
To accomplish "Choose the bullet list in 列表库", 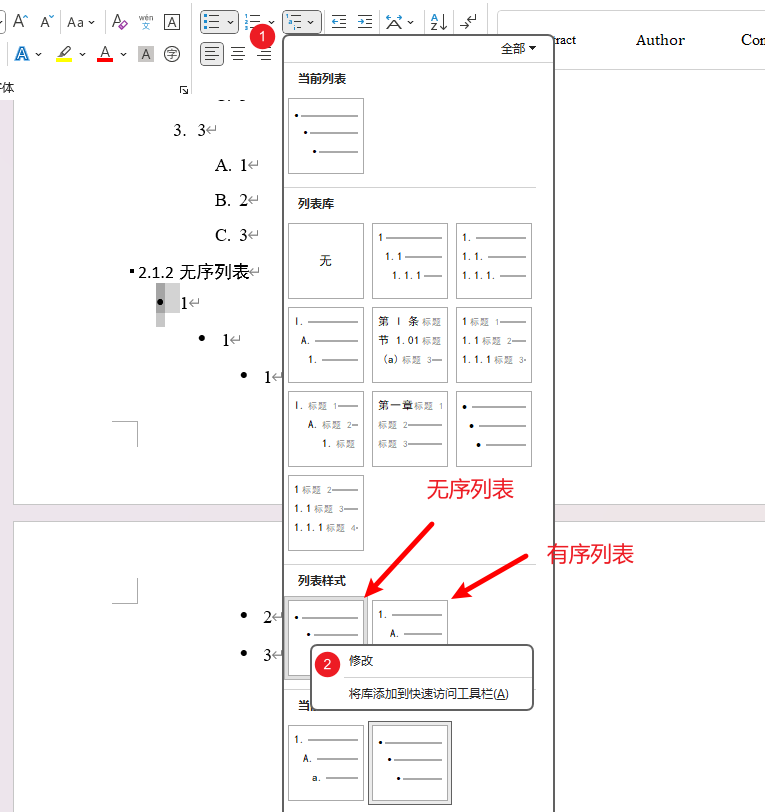I will pos(494,429).
